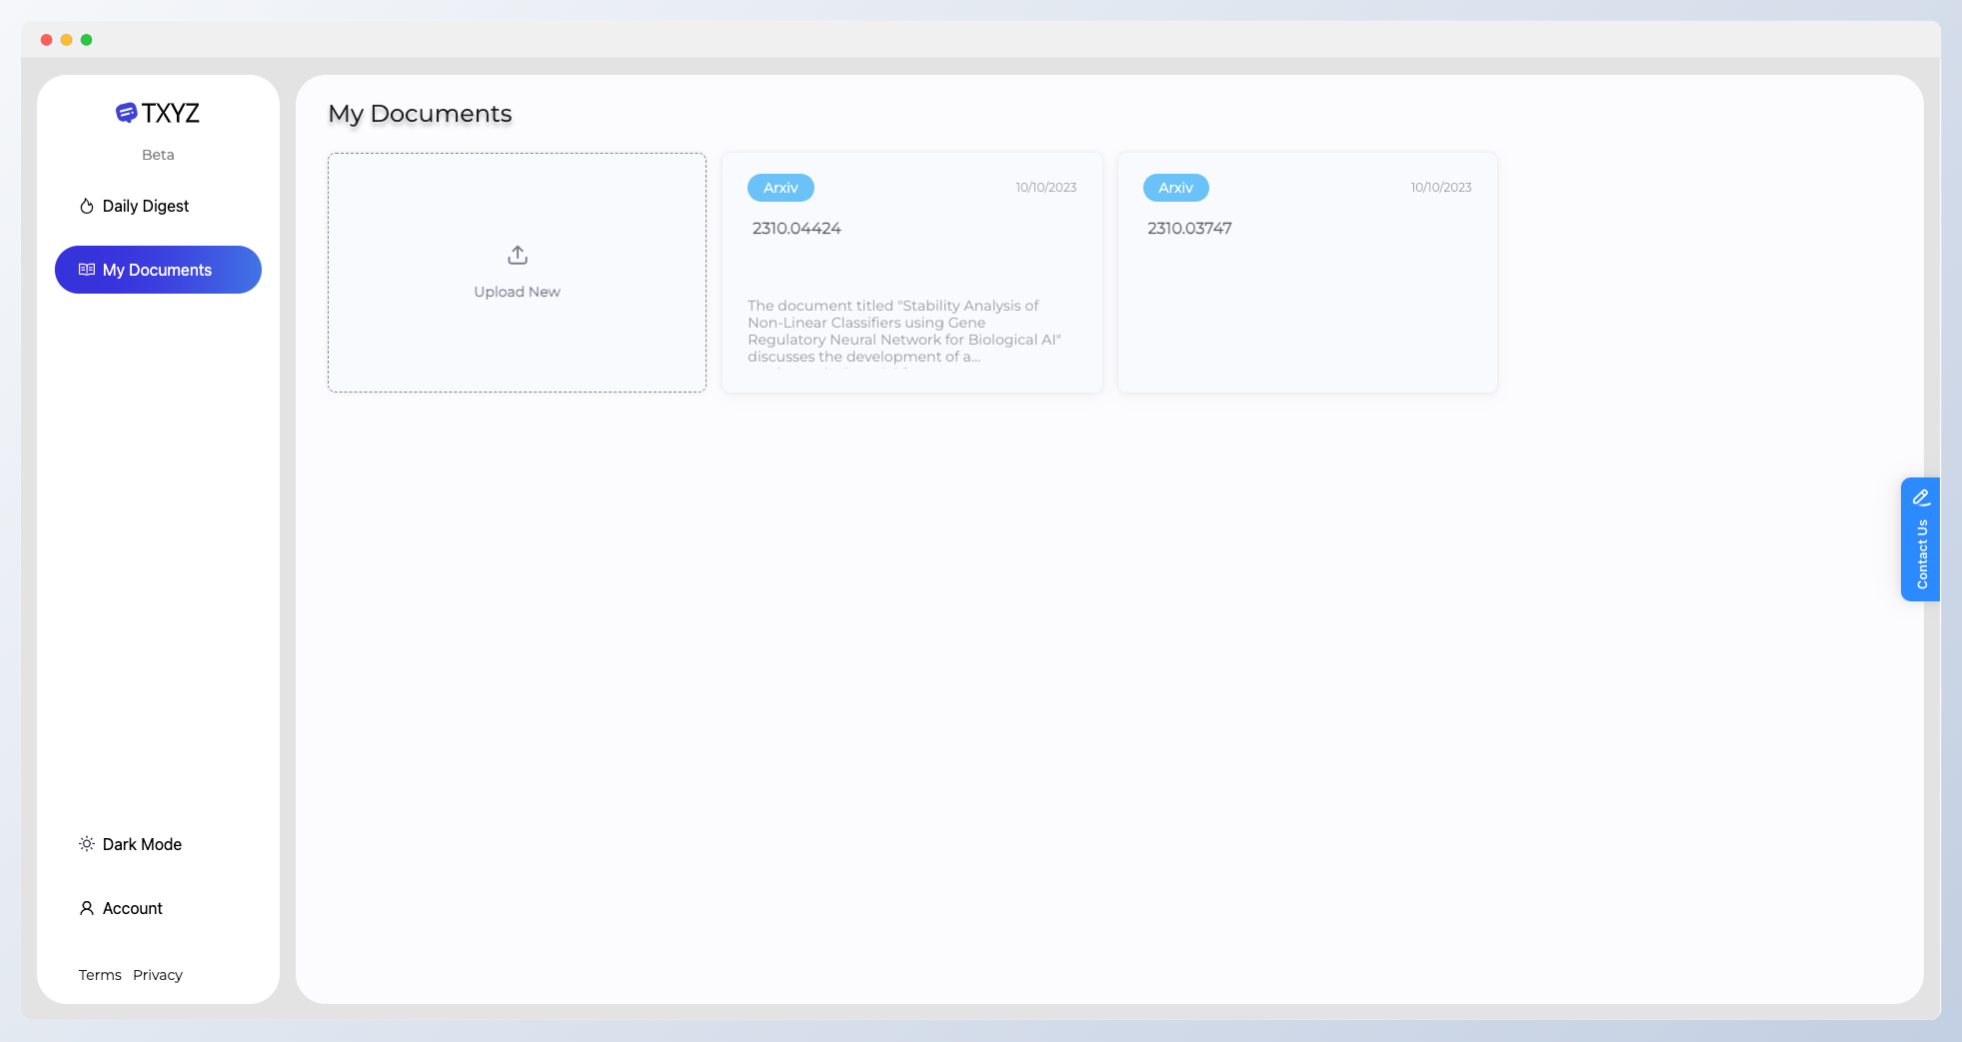Open the Terms link
Image resolution: width=1962 pixels, height=1042 pixels.
[100, 975]
